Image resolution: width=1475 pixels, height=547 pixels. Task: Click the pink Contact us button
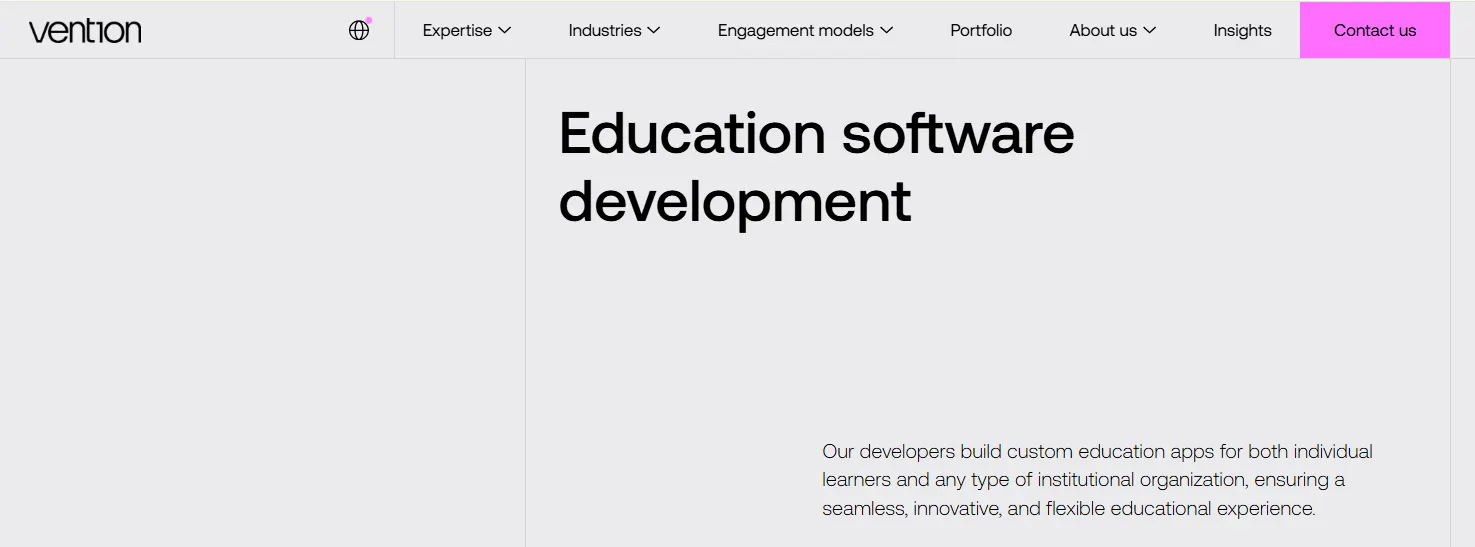1375,30
